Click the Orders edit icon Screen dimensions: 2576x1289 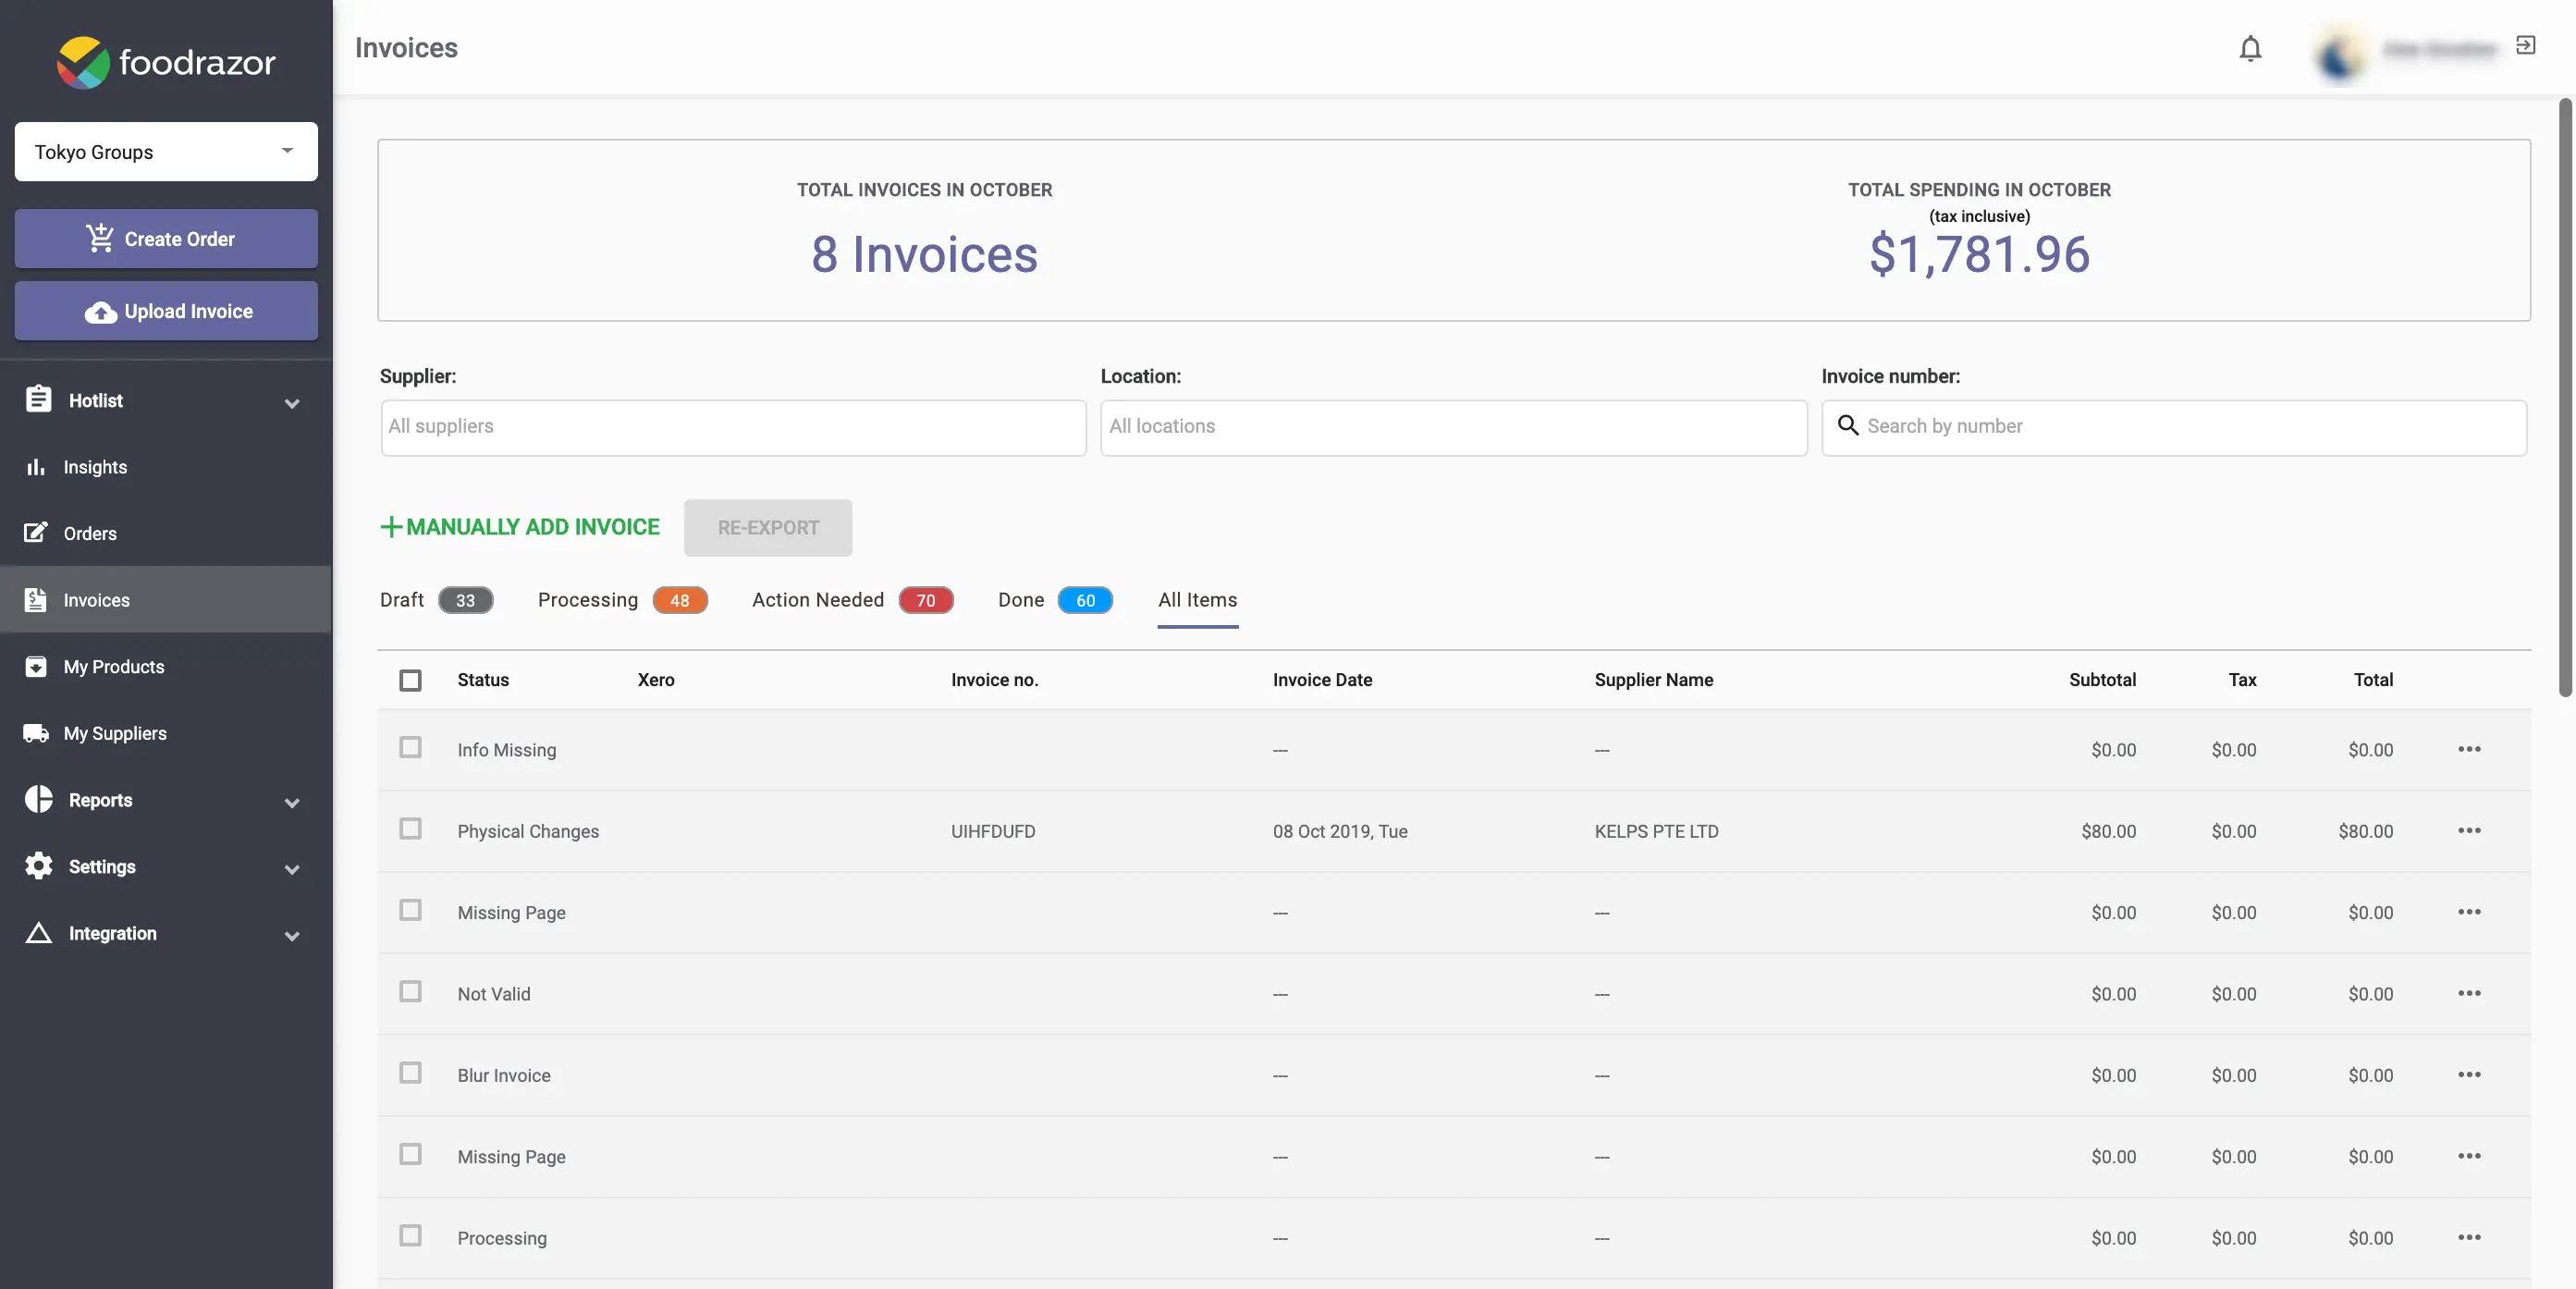(x=36, y=532)
